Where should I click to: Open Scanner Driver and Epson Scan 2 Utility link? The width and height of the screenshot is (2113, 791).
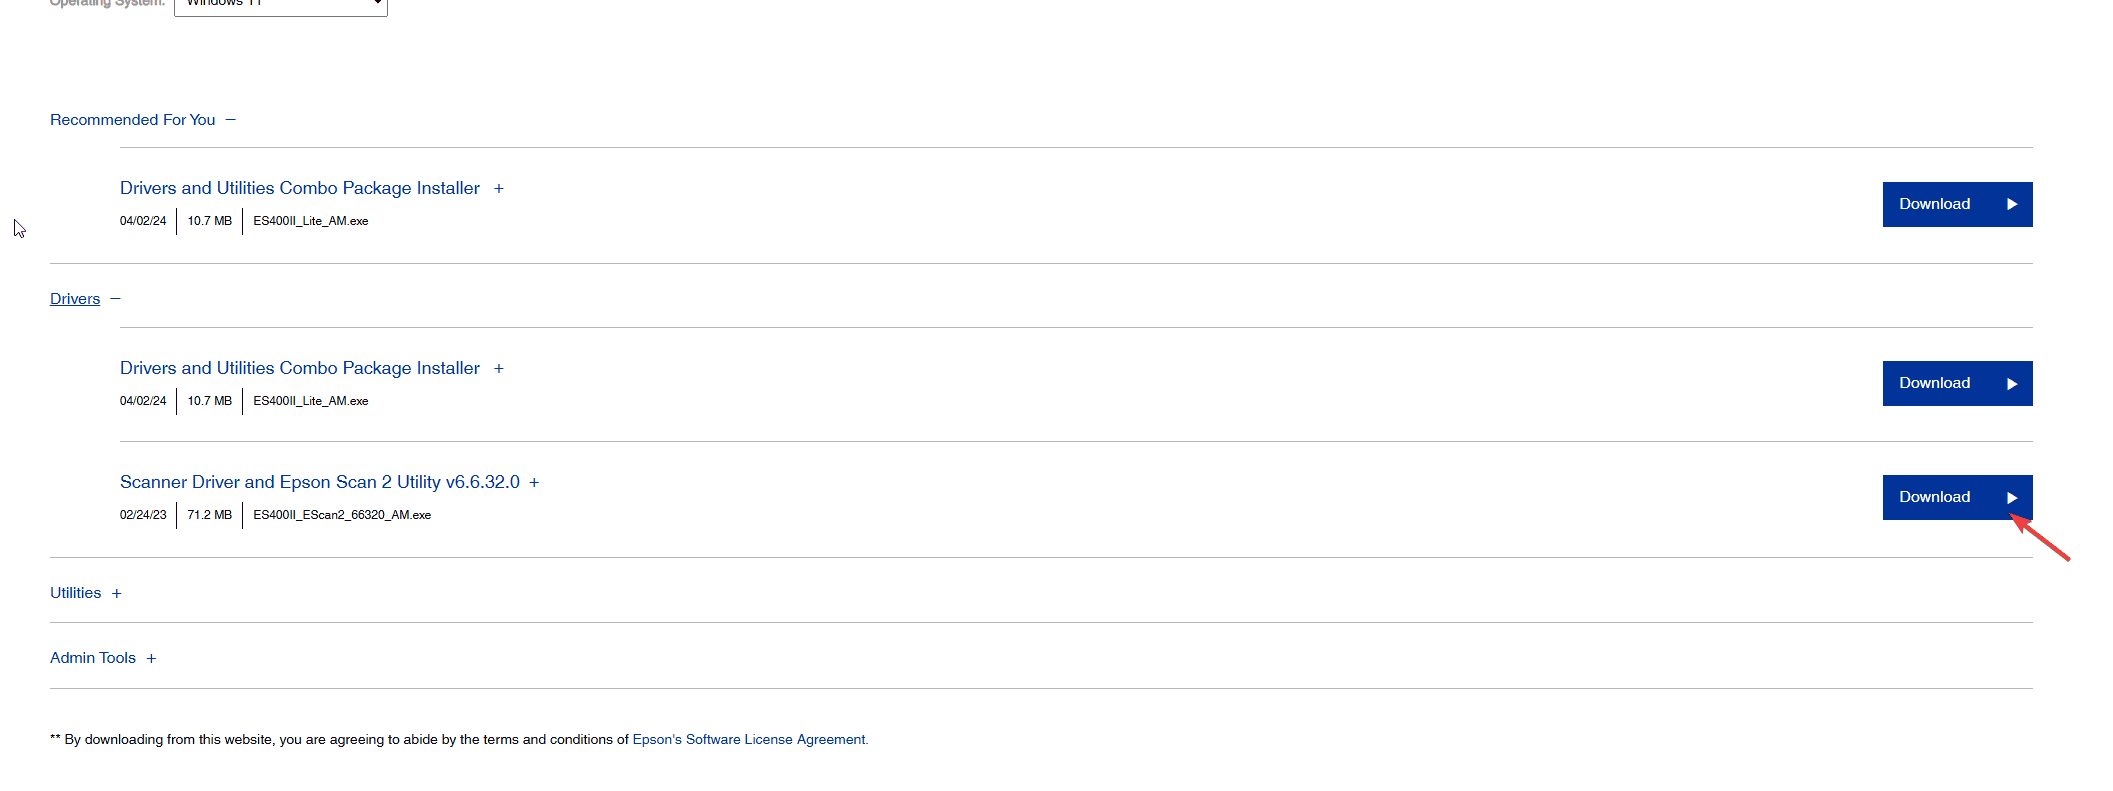coord(320,482)
